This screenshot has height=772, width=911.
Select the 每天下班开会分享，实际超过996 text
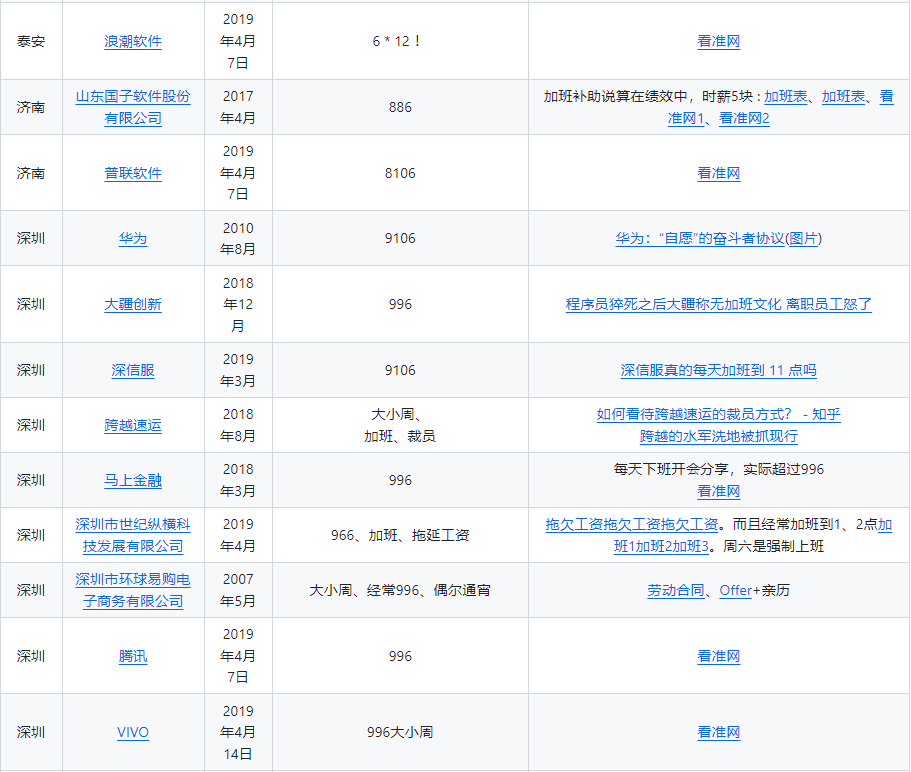tap(719, 469)
